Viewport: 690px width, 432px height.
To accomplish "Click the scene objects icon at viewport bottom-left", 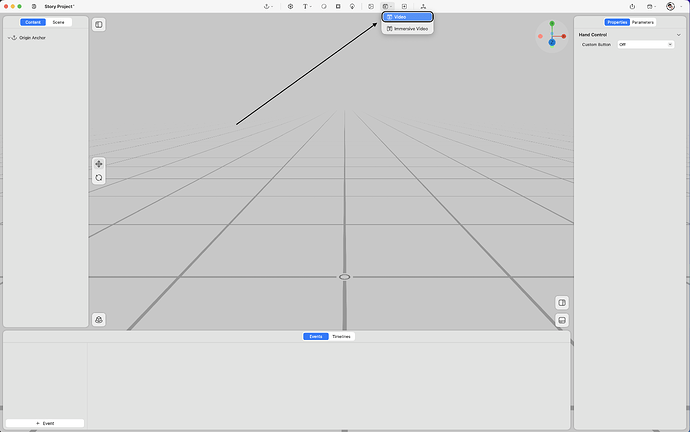I will click(x=99, y=320).
